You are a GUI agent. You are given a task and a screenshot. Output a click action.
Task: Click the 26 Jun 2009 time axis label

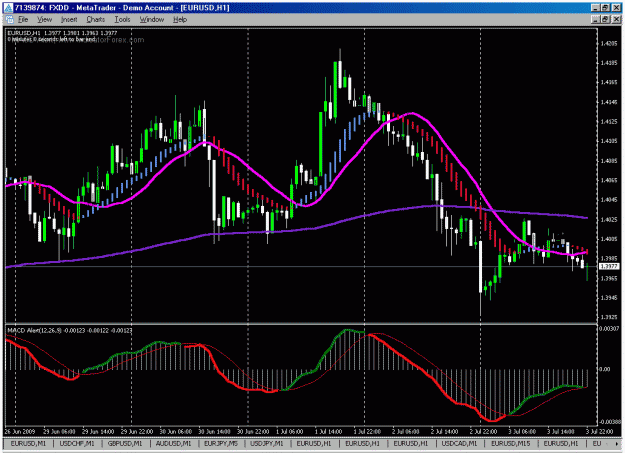pos(20,431)
